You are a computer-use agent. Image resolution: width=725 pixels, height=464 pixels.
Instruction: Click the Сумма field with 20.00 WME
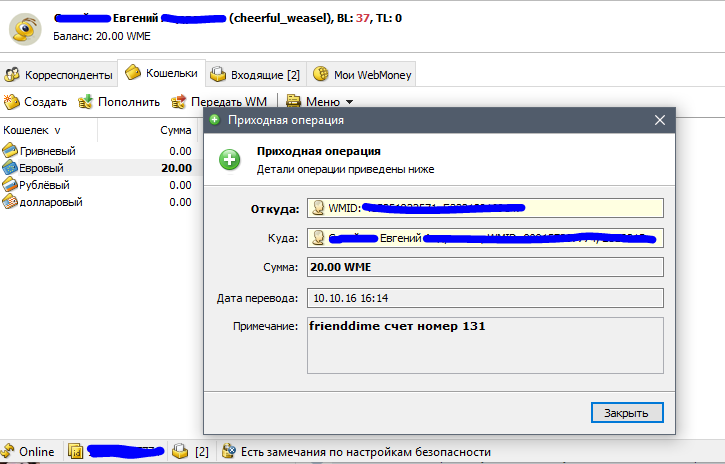[x=485, y=267]
